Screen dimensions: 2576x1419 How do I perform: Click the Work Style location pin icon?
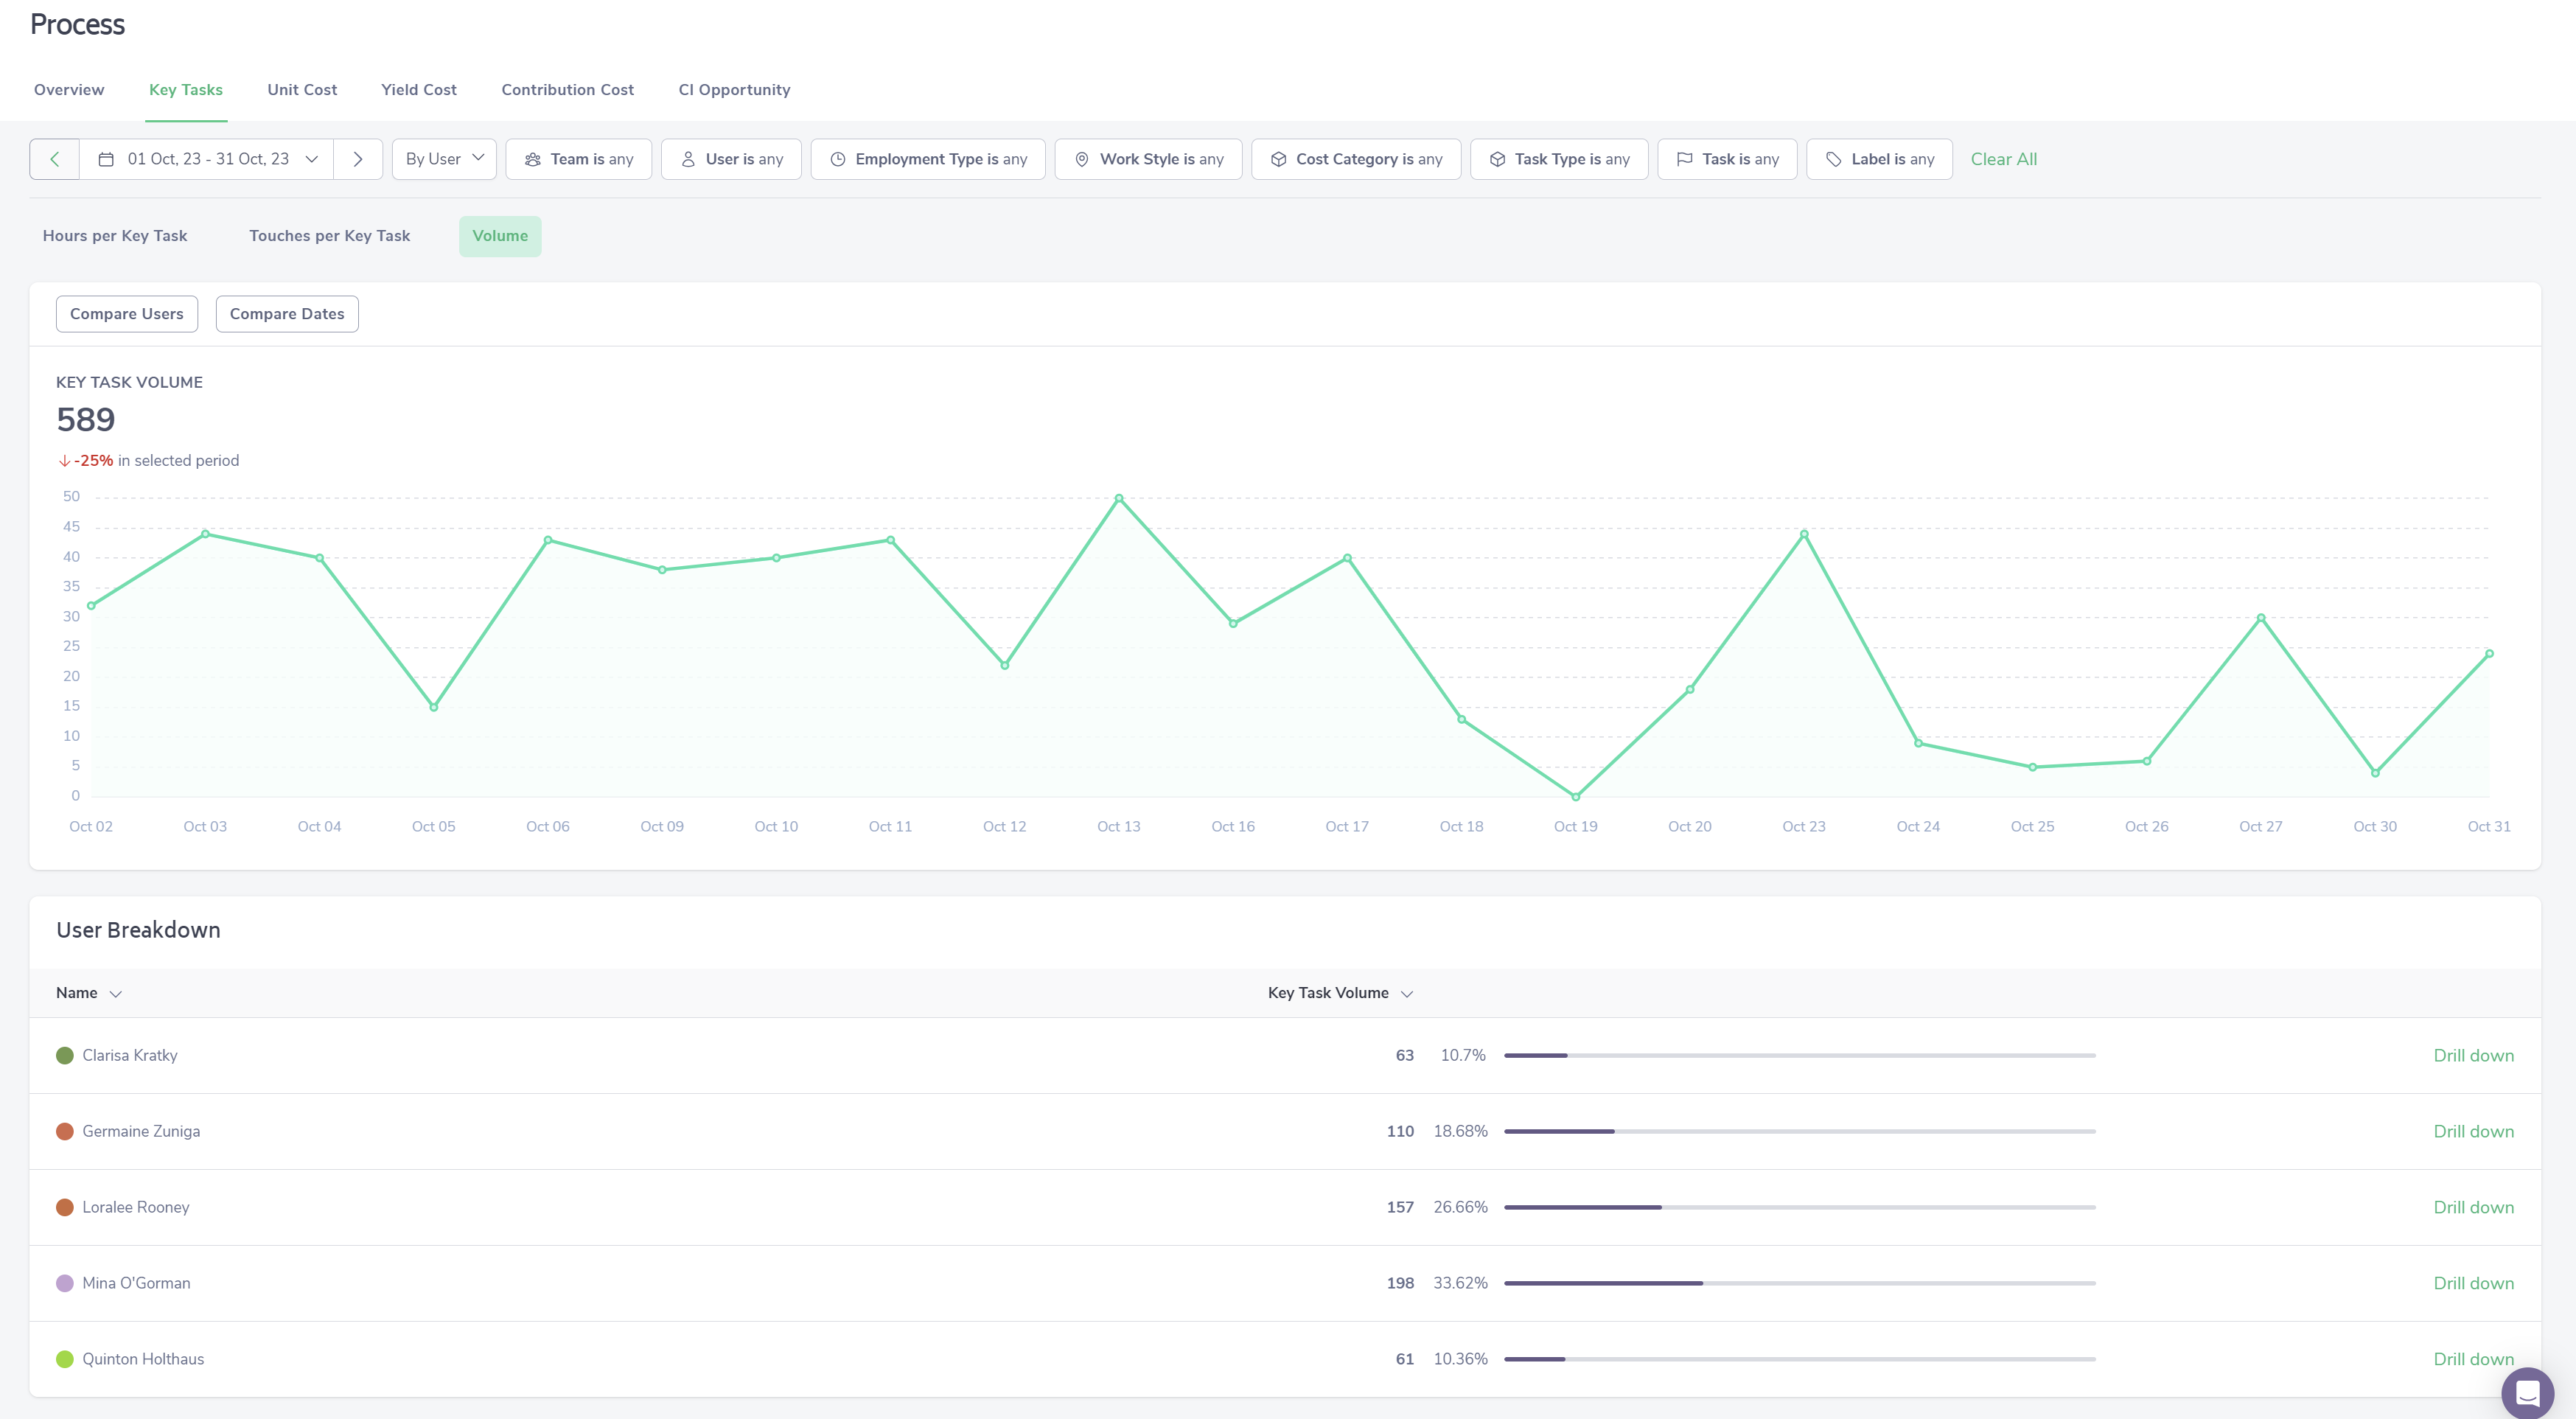coord(1082,159)
